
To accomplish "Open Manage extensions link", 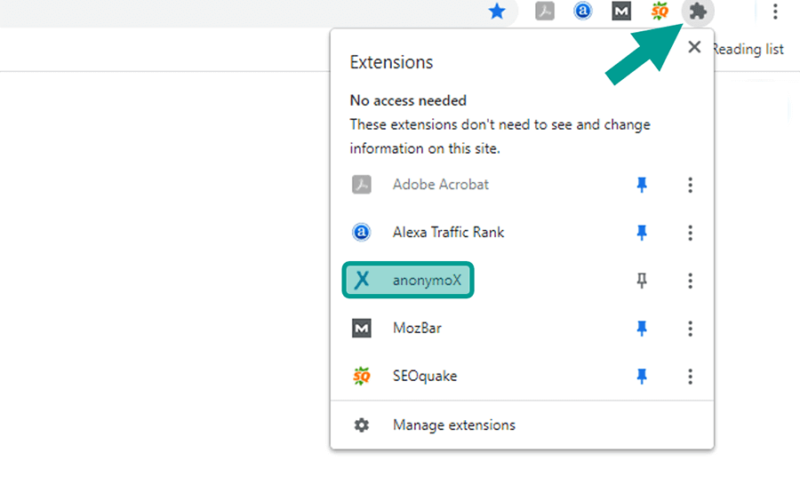I will tap(454, 425).
